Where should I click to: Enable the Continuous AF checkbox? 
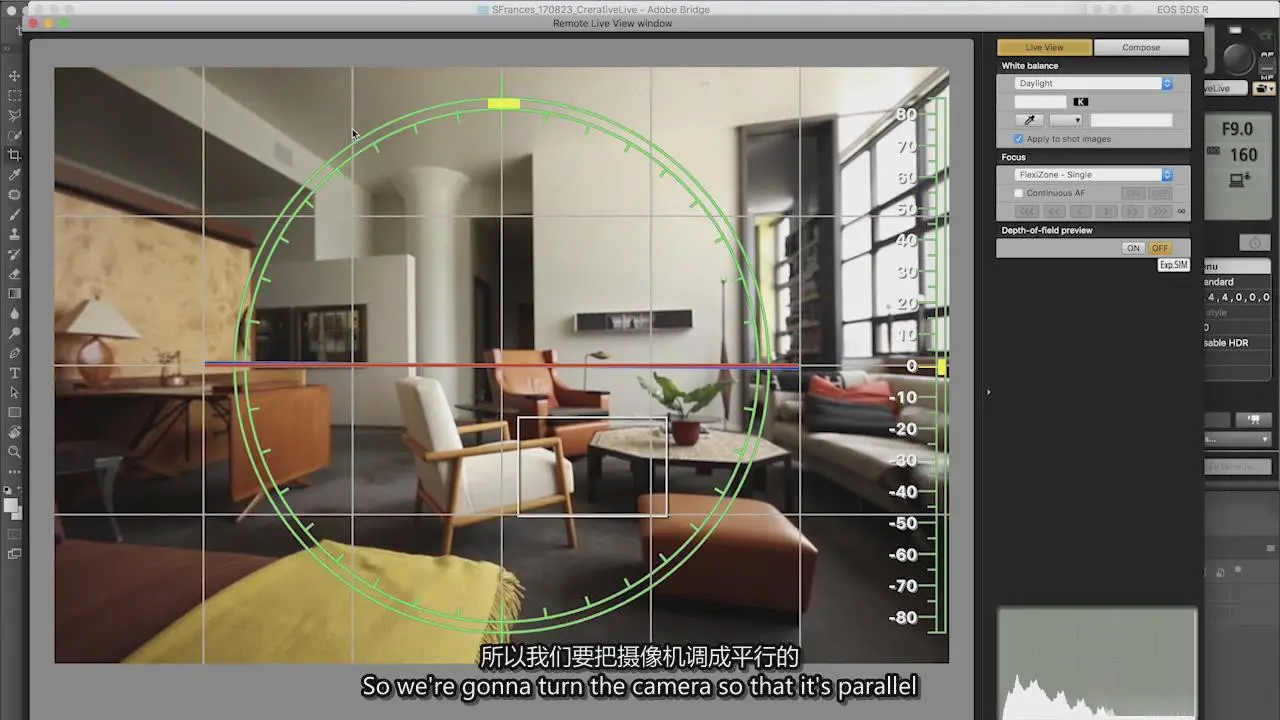(x=1019, y=193)
